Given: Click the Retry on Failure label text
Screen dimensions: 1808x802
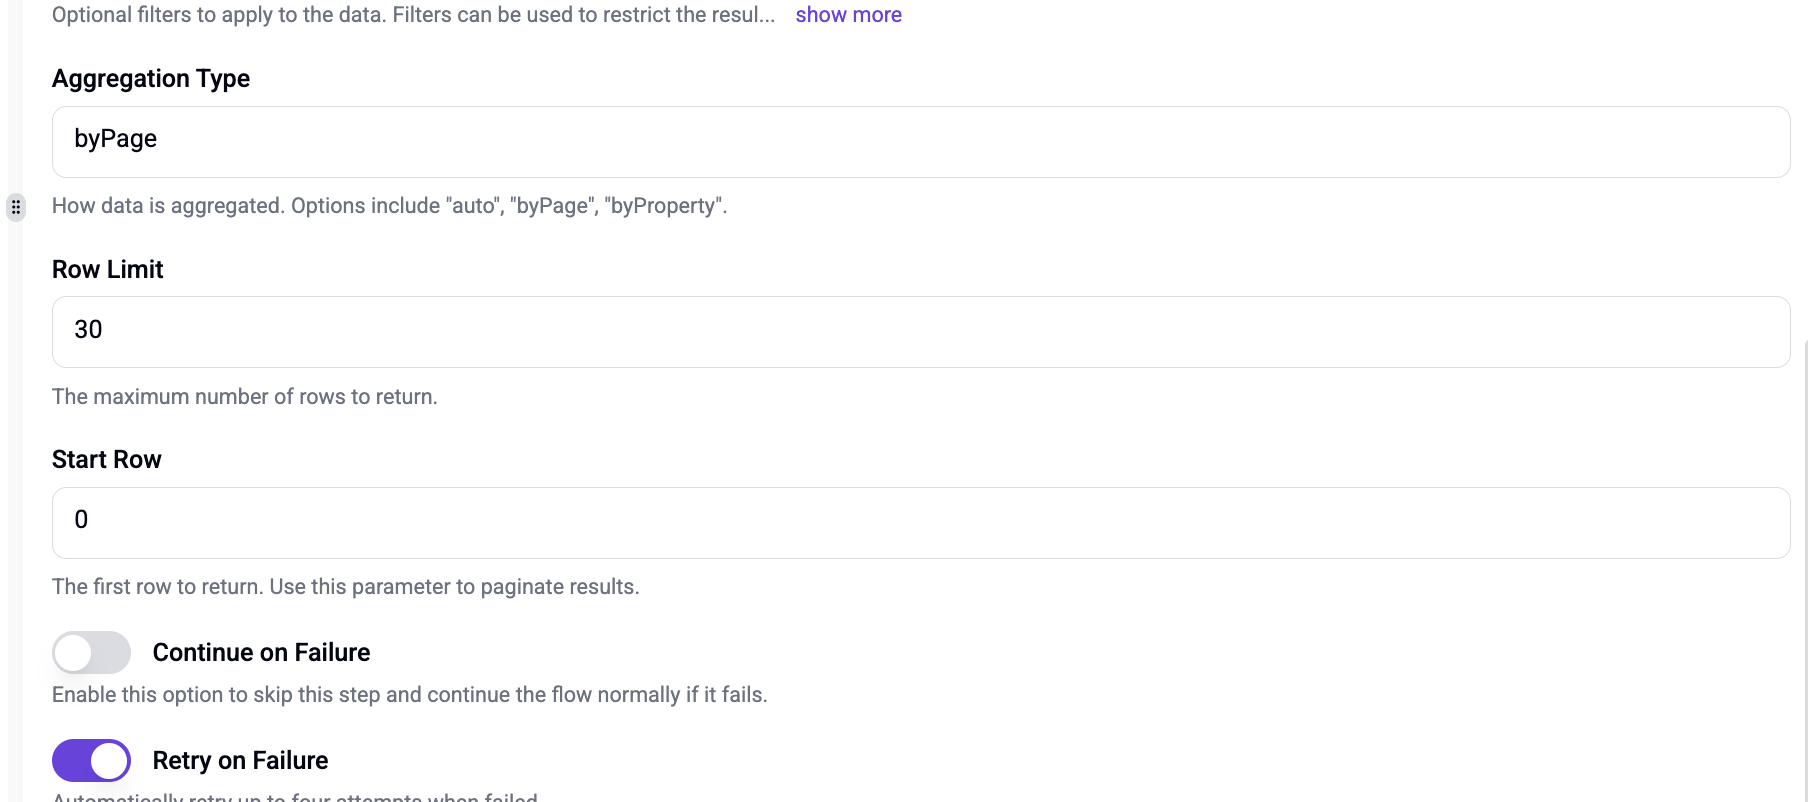Looking at the screenshot, I should pyautogui.click(x=240, y=761).
